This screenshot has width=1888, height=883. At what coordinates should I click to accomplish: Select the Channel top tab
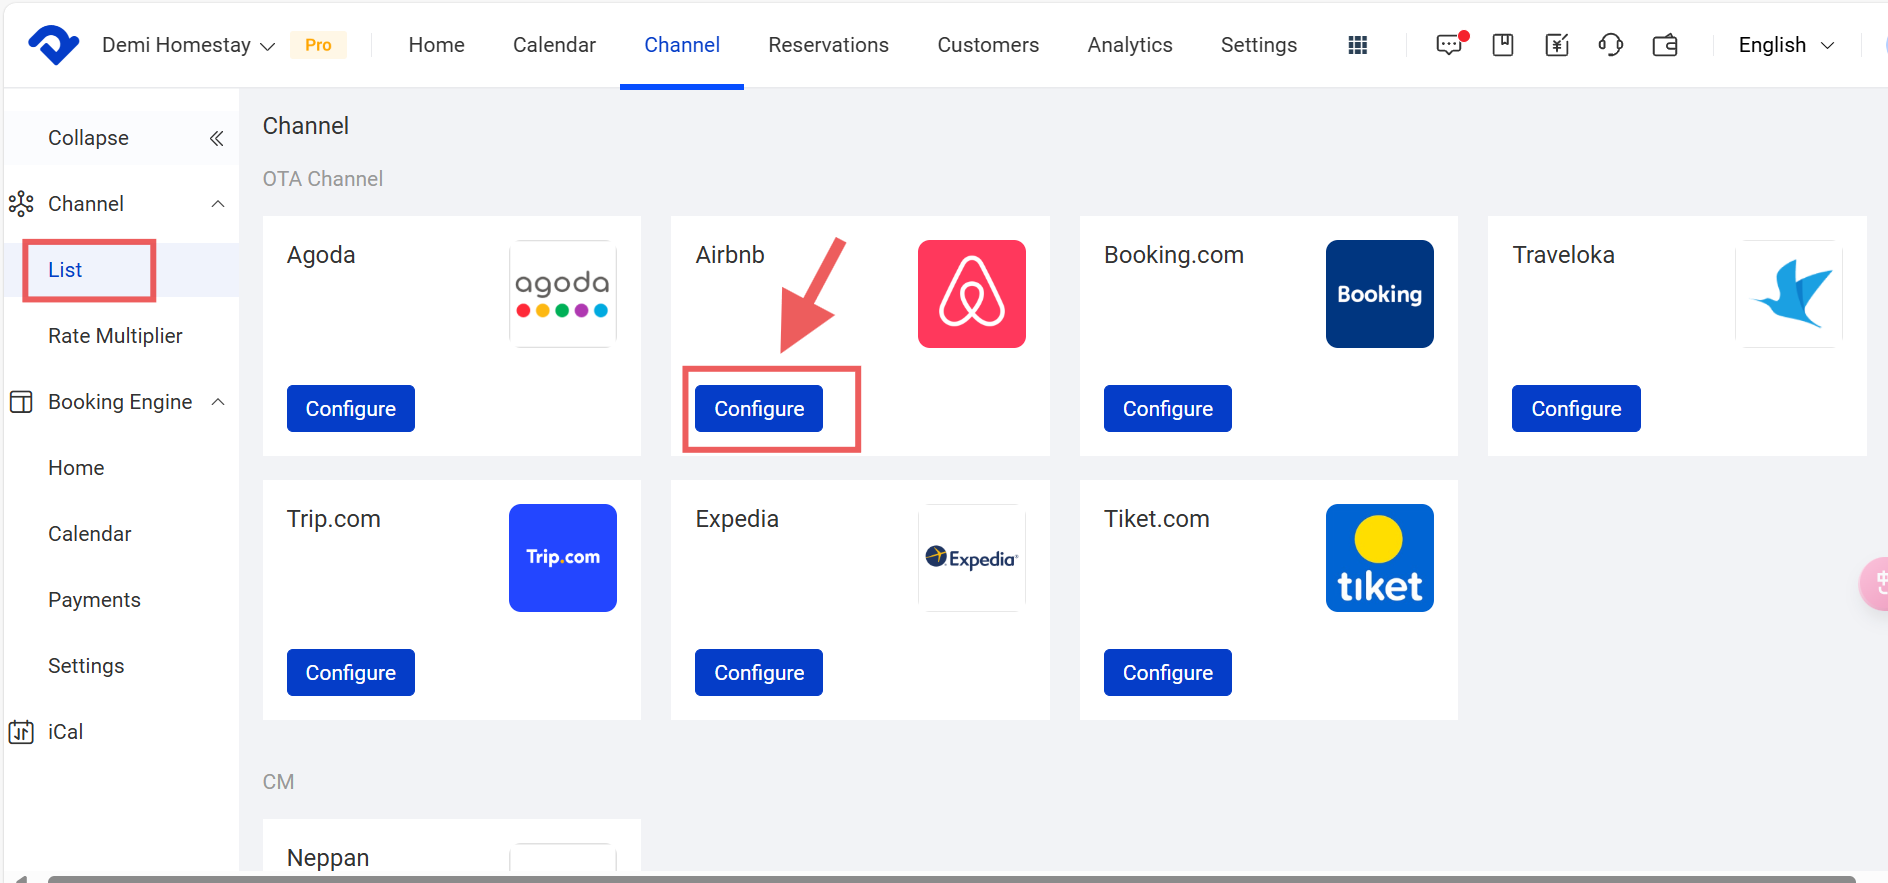(x=682, y=45)
